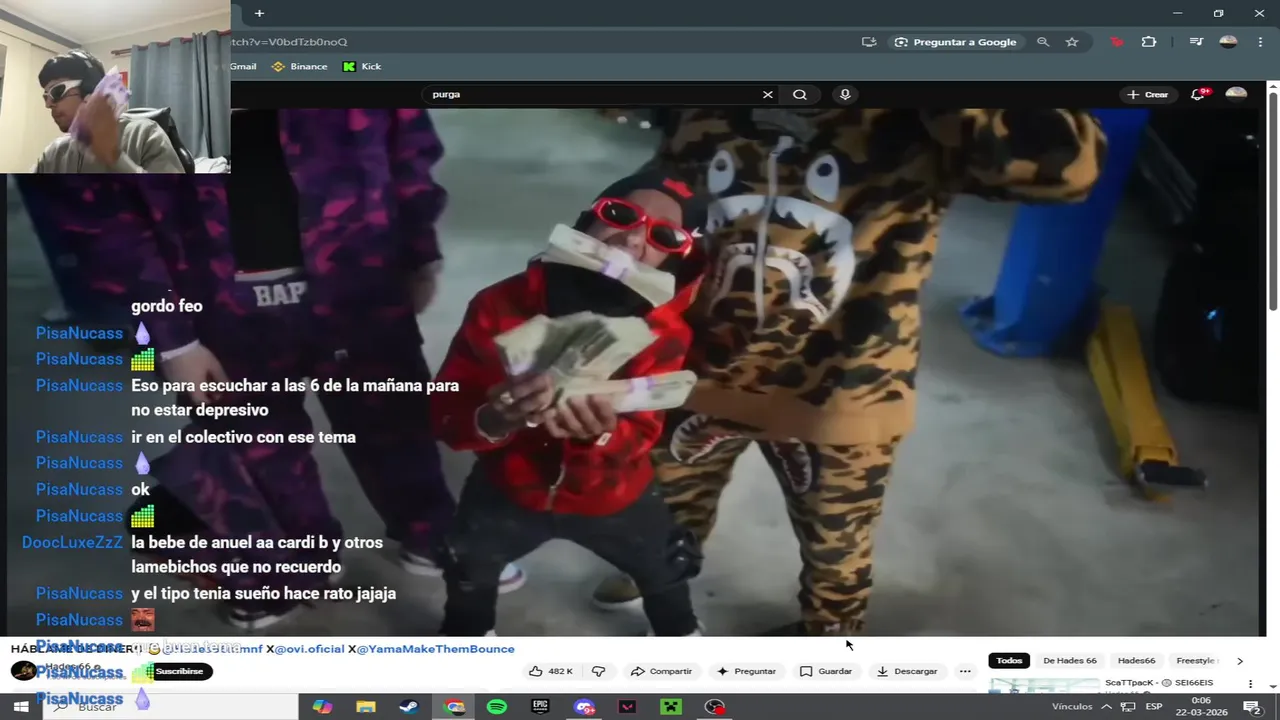Open a new browser tab with plus
This screenshot has height=720, width=1280.
259,13
